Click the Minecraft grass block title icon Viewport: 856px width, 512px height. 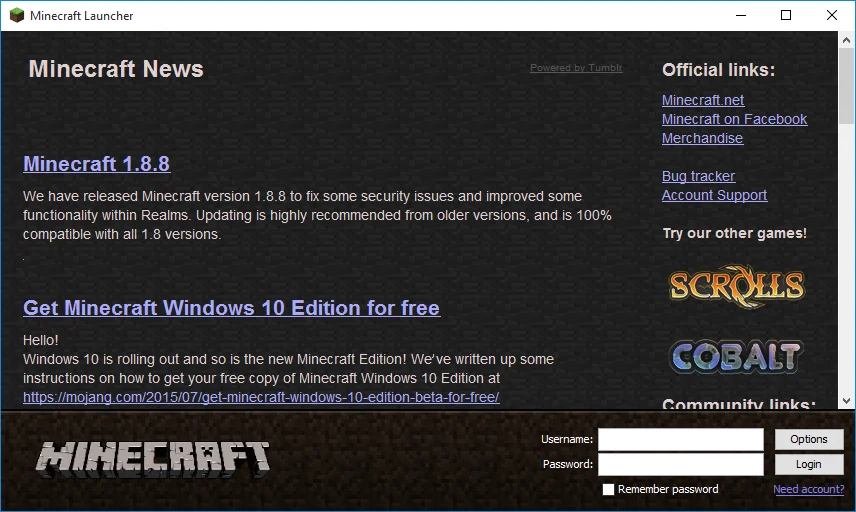tap(17, 15)
